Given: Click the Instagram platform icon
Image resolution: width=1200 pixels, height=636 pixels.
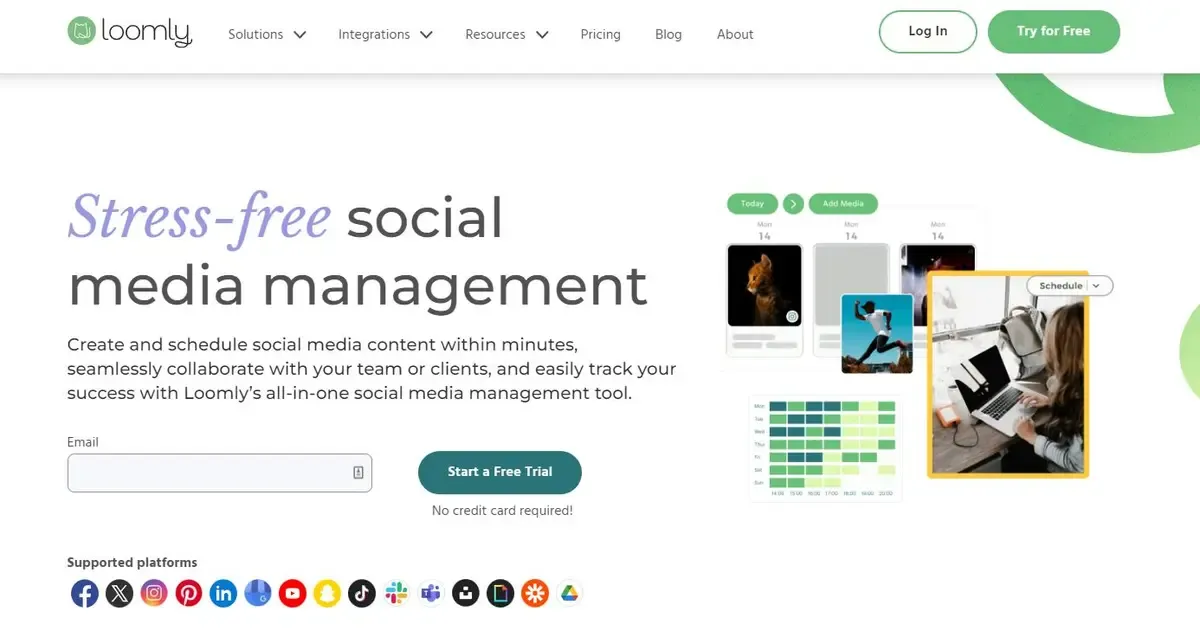Looking at the screenshot, I should click(x=154, y=594).
